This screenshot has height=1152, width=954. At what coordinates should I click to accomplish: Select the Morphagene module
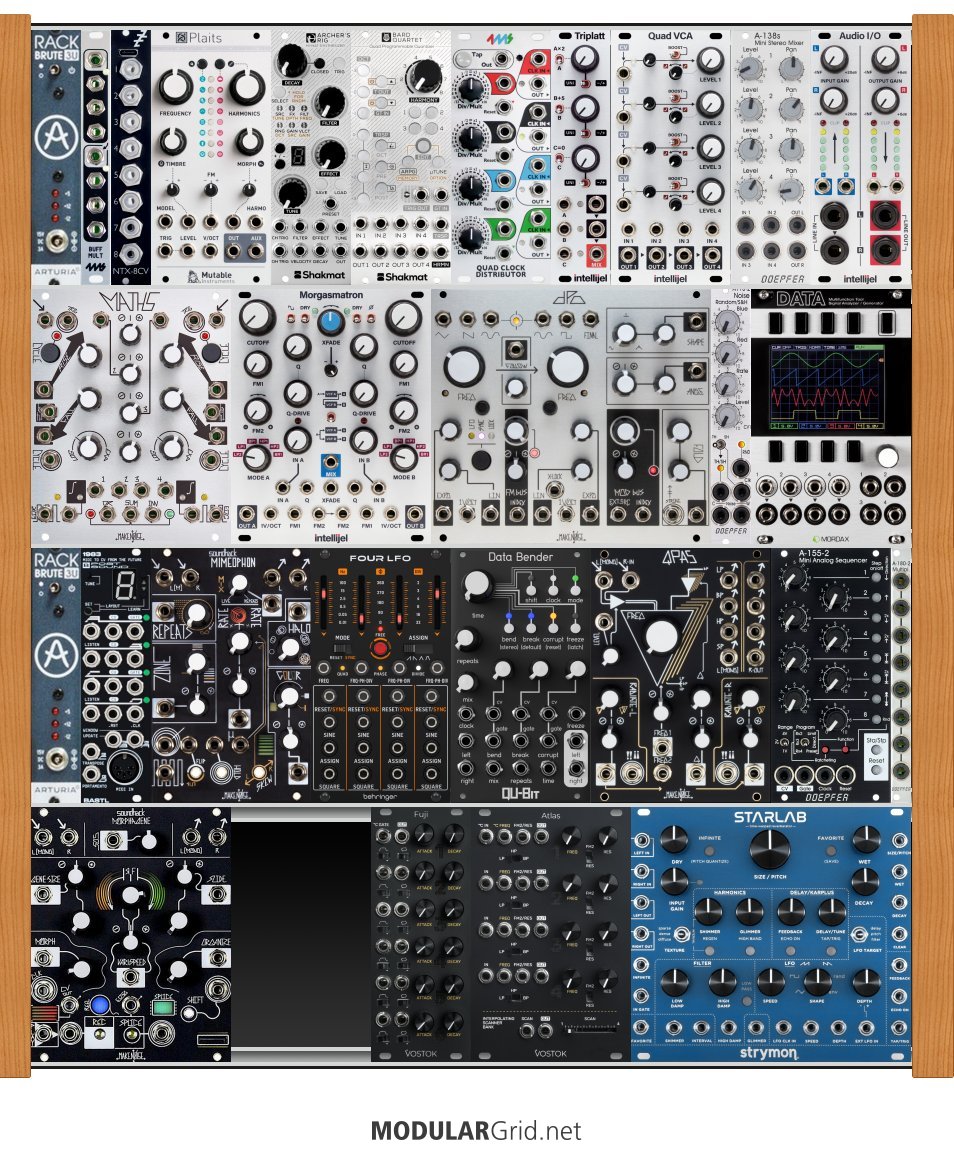pyautogui.click(x=131, y=934)
